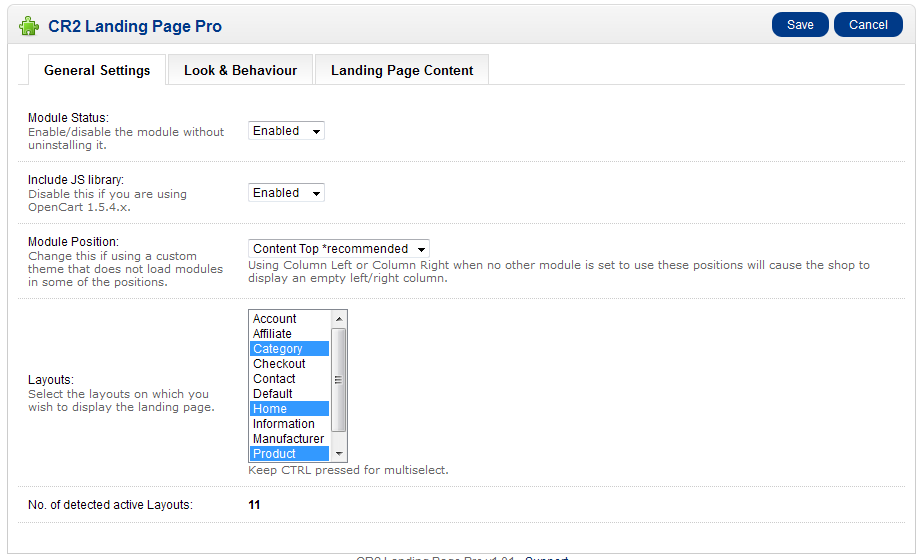Screen dimensions: 920x560
Task: Click the detected active layouts count 11
Action: (x=254, y=505)
